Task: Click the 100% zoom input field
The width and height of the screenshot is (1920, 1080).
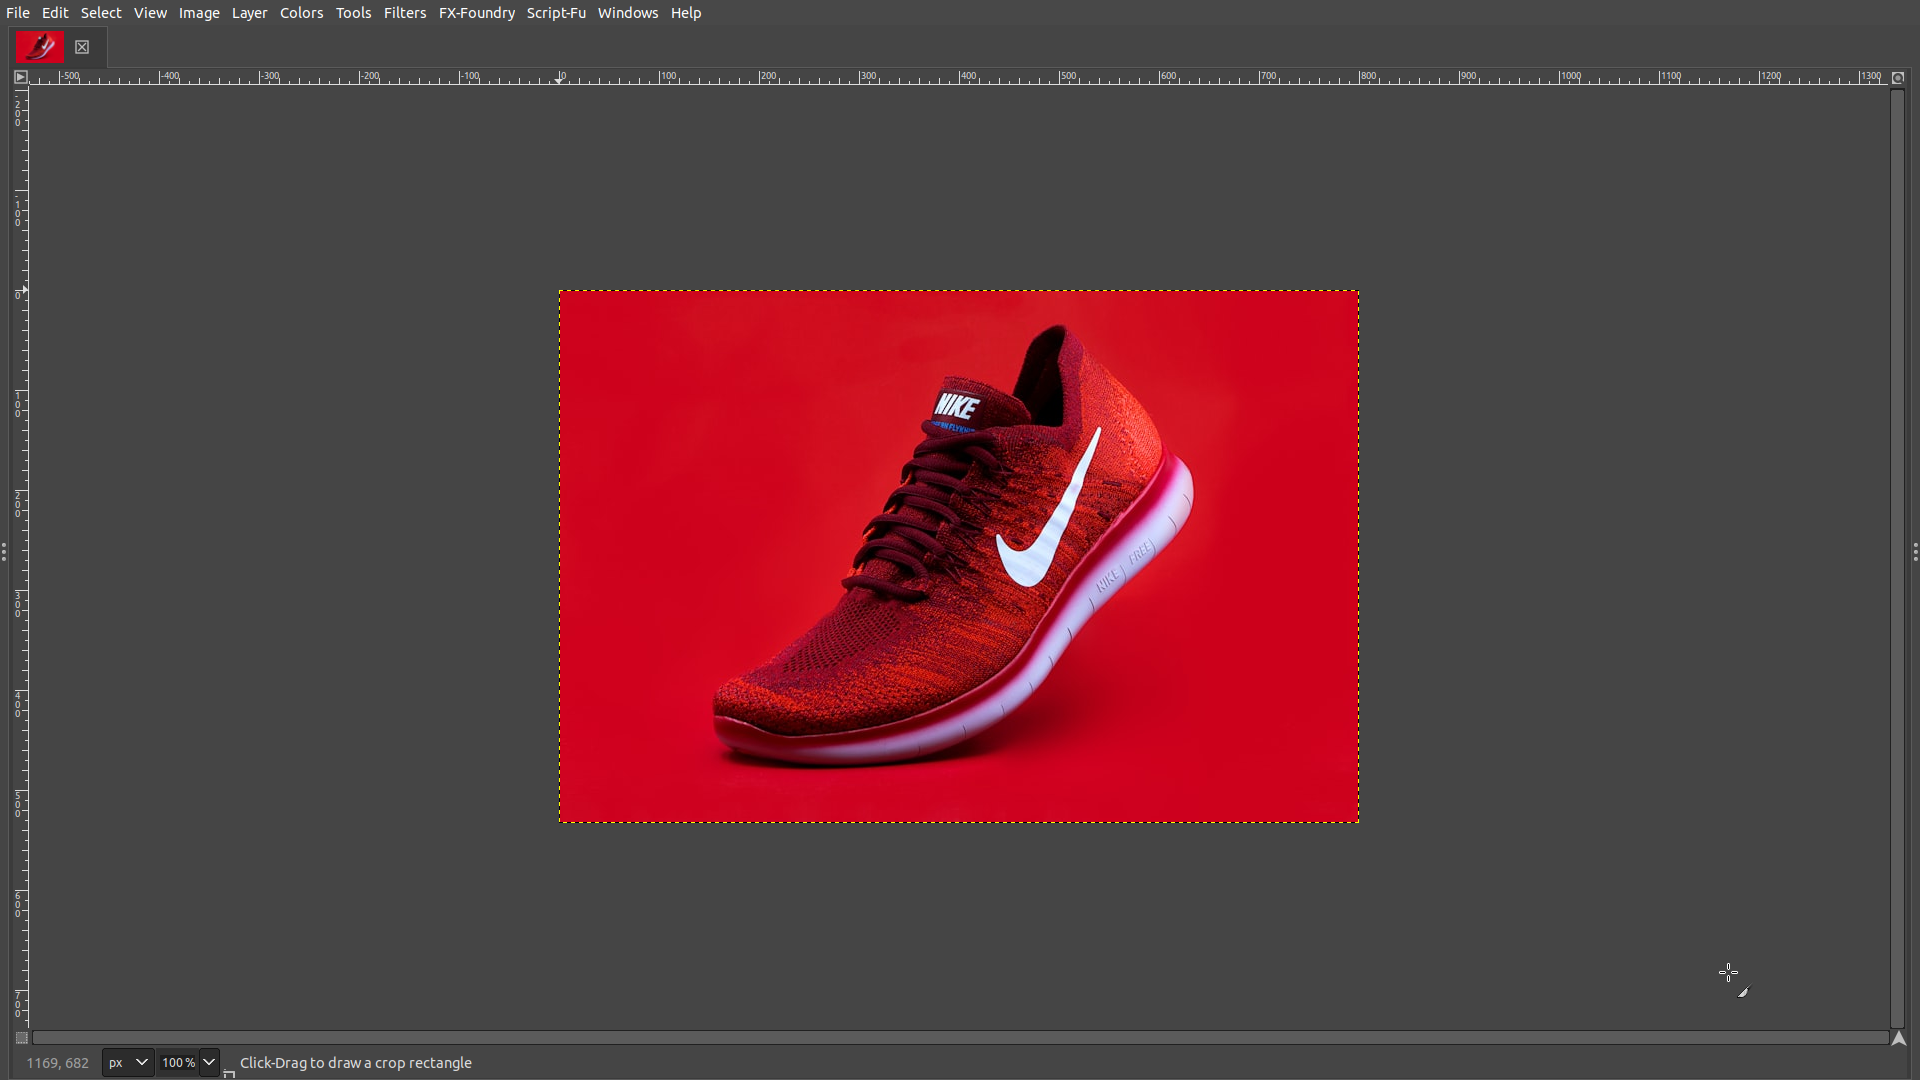Action: 178,1063
